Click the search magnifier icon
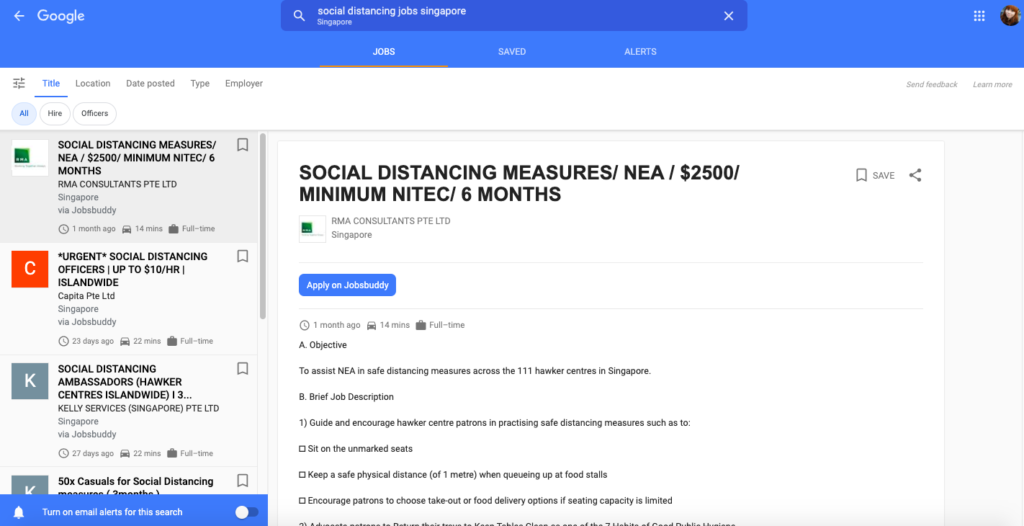Viewport: 1024px width, 526px height. click(x=299, y=16)
